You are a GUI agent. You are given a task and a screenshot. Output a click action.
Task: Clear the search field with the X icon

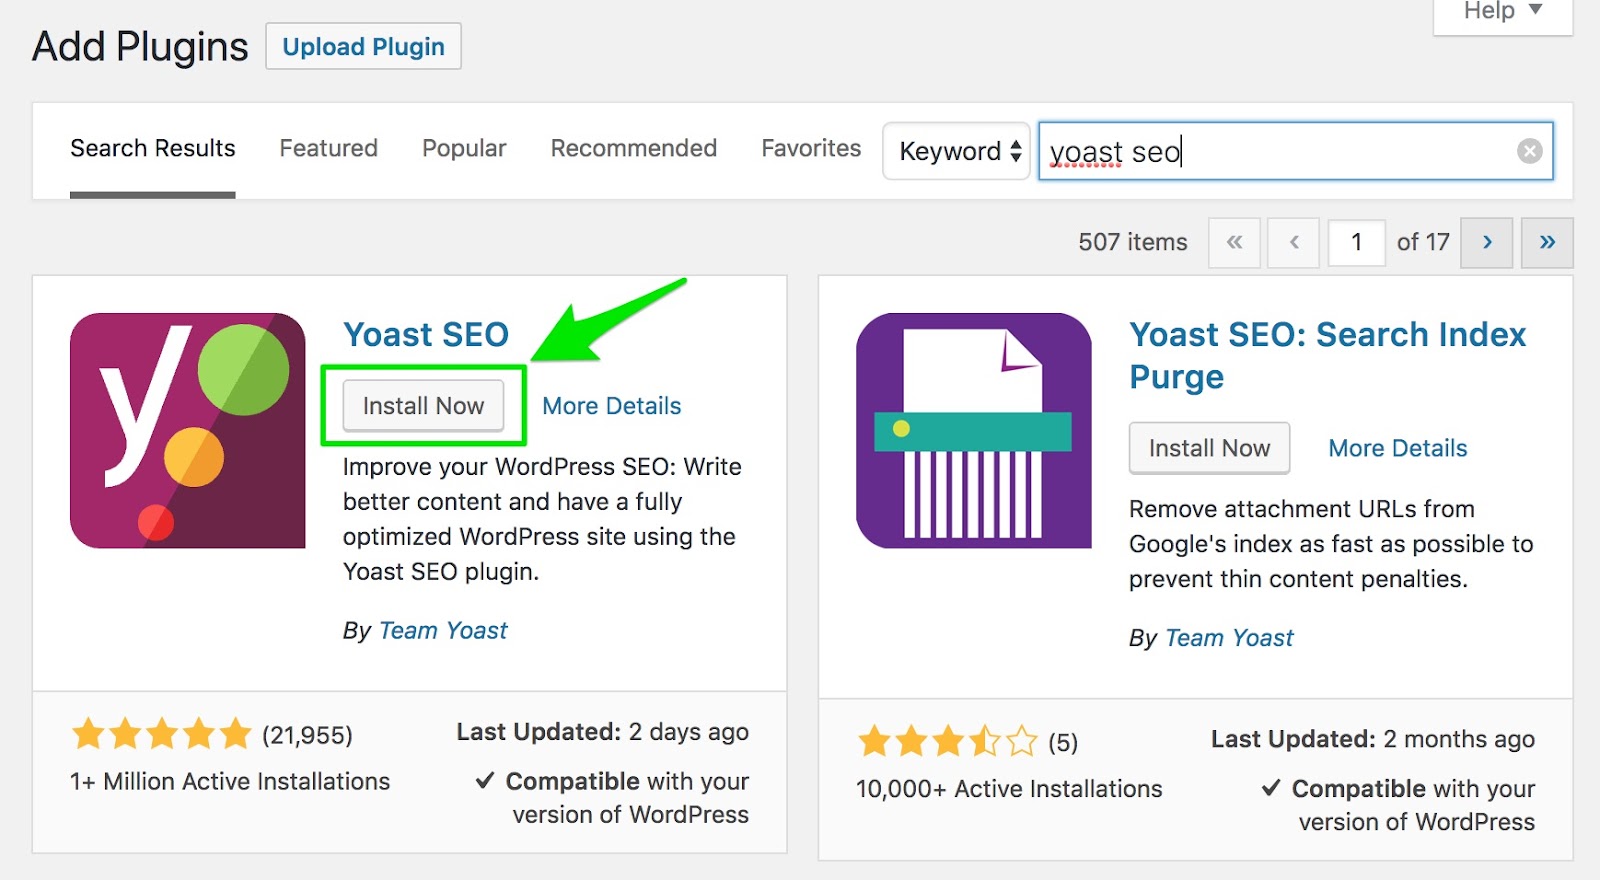pyautogui.click(x=1529, y=151)
